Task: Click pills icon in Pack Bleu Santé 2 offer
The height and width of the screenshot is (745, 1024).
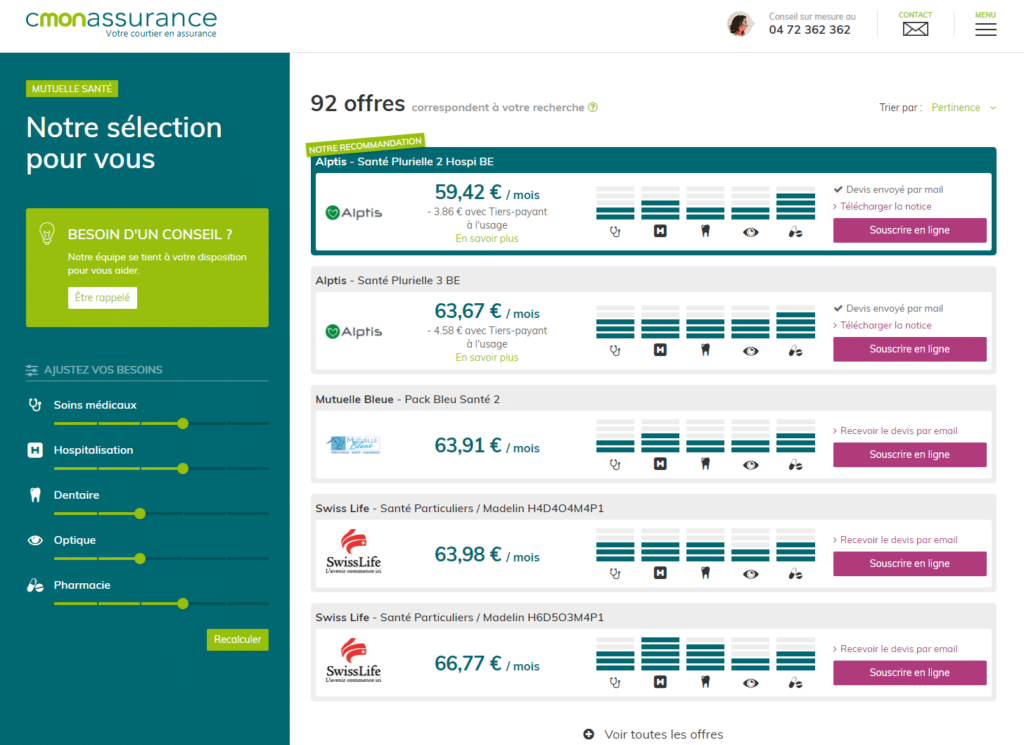Action: tap(795, 465)
